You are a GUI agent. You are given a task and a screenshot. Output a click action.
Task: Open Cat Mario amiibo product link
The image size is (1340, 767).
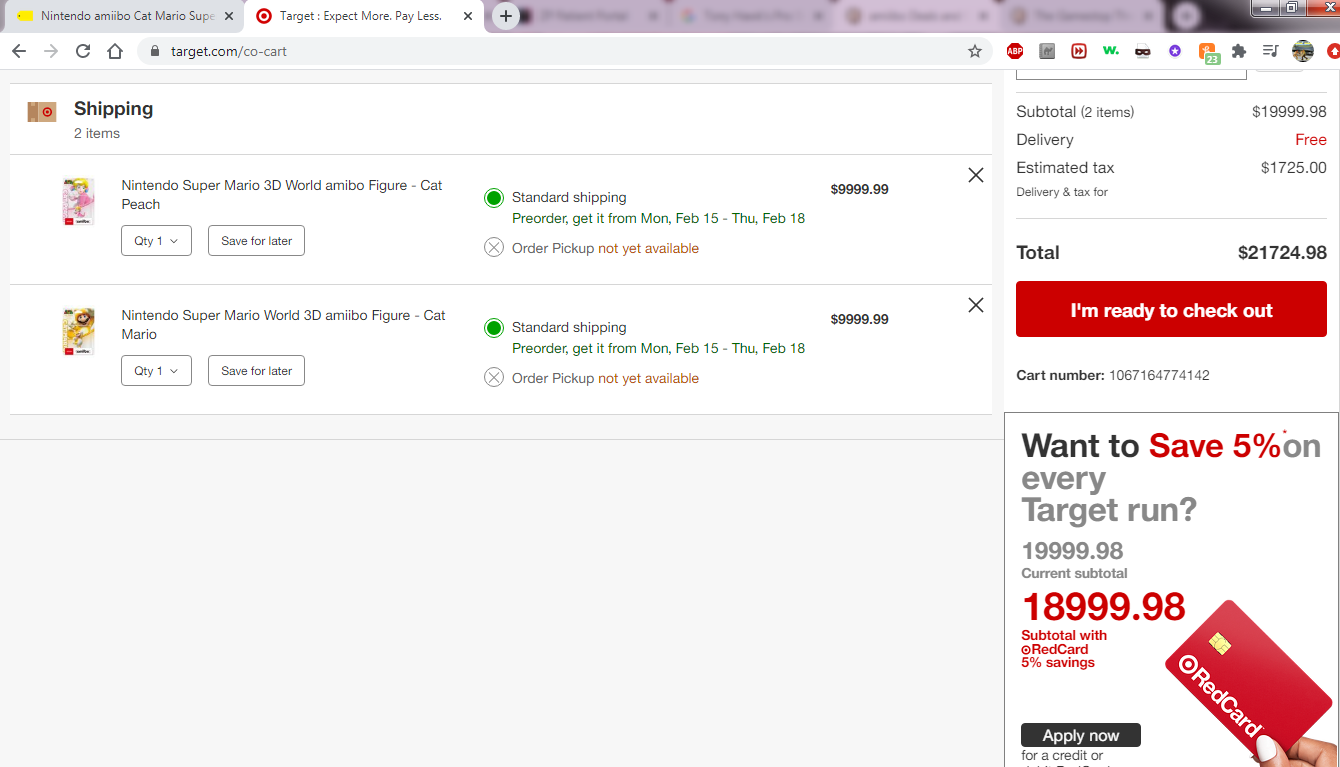pos(283,325)
